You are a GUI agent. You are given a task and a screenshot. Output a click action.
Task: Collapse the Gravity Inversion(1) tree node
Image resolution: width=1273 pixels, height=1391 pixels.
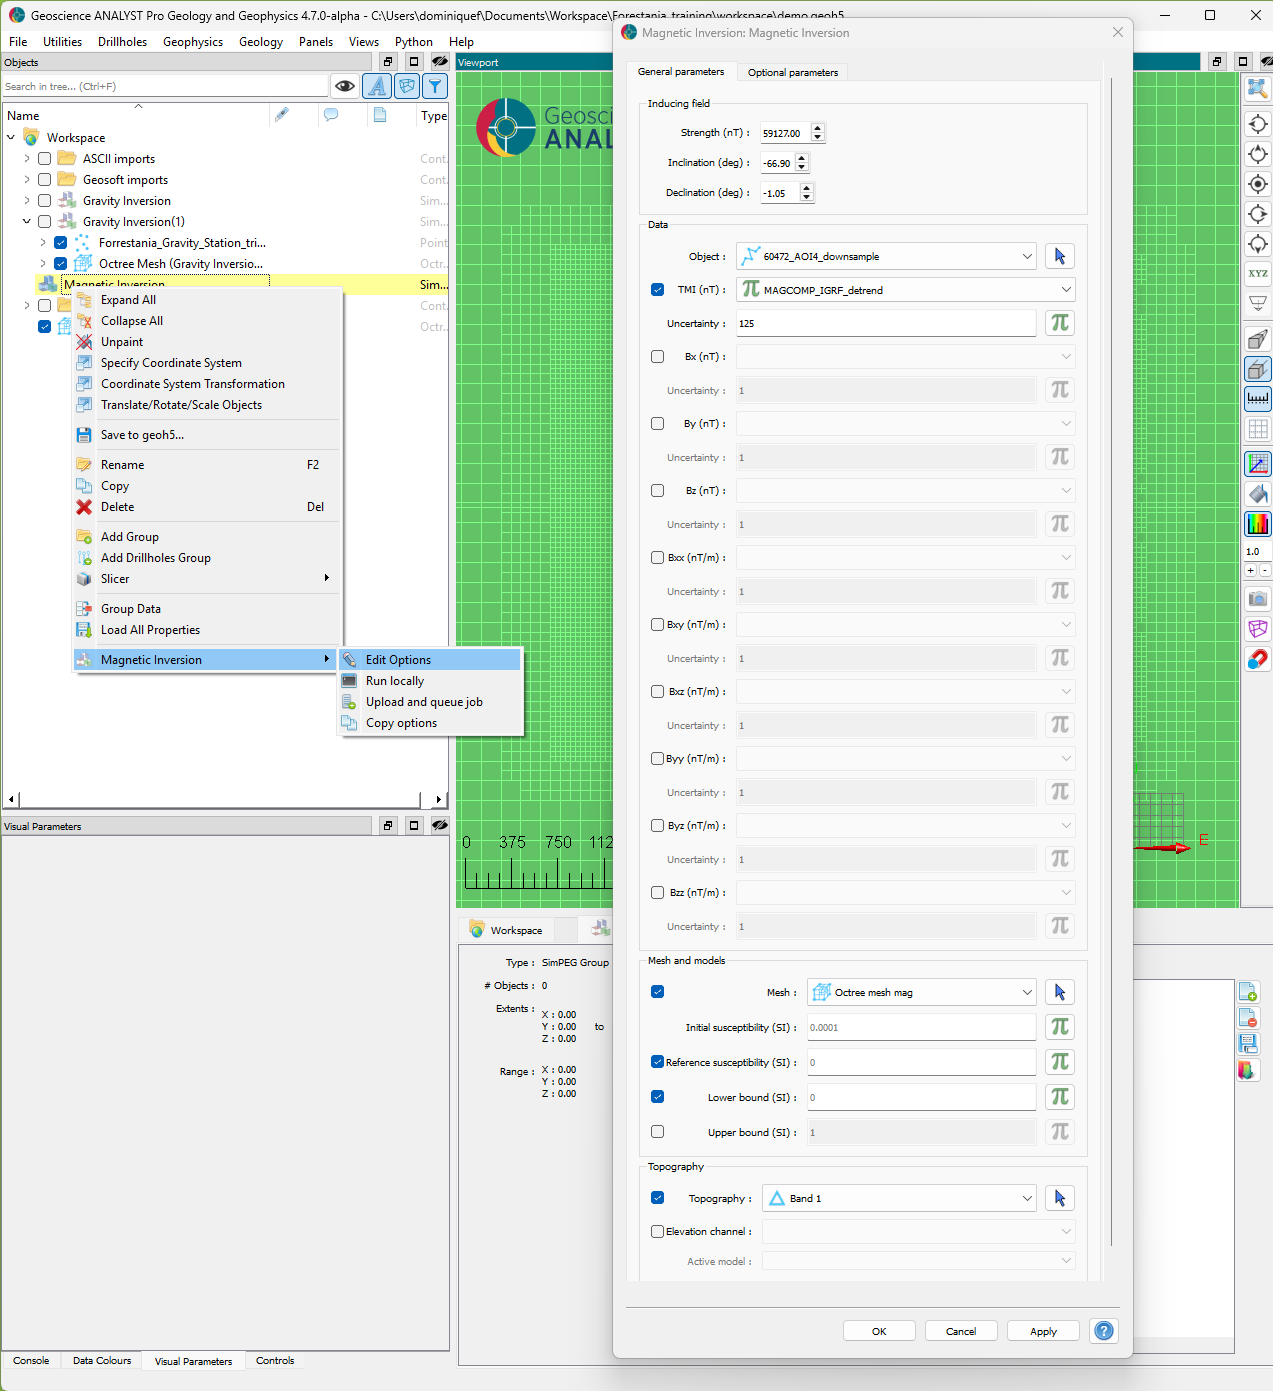[27, 222]
